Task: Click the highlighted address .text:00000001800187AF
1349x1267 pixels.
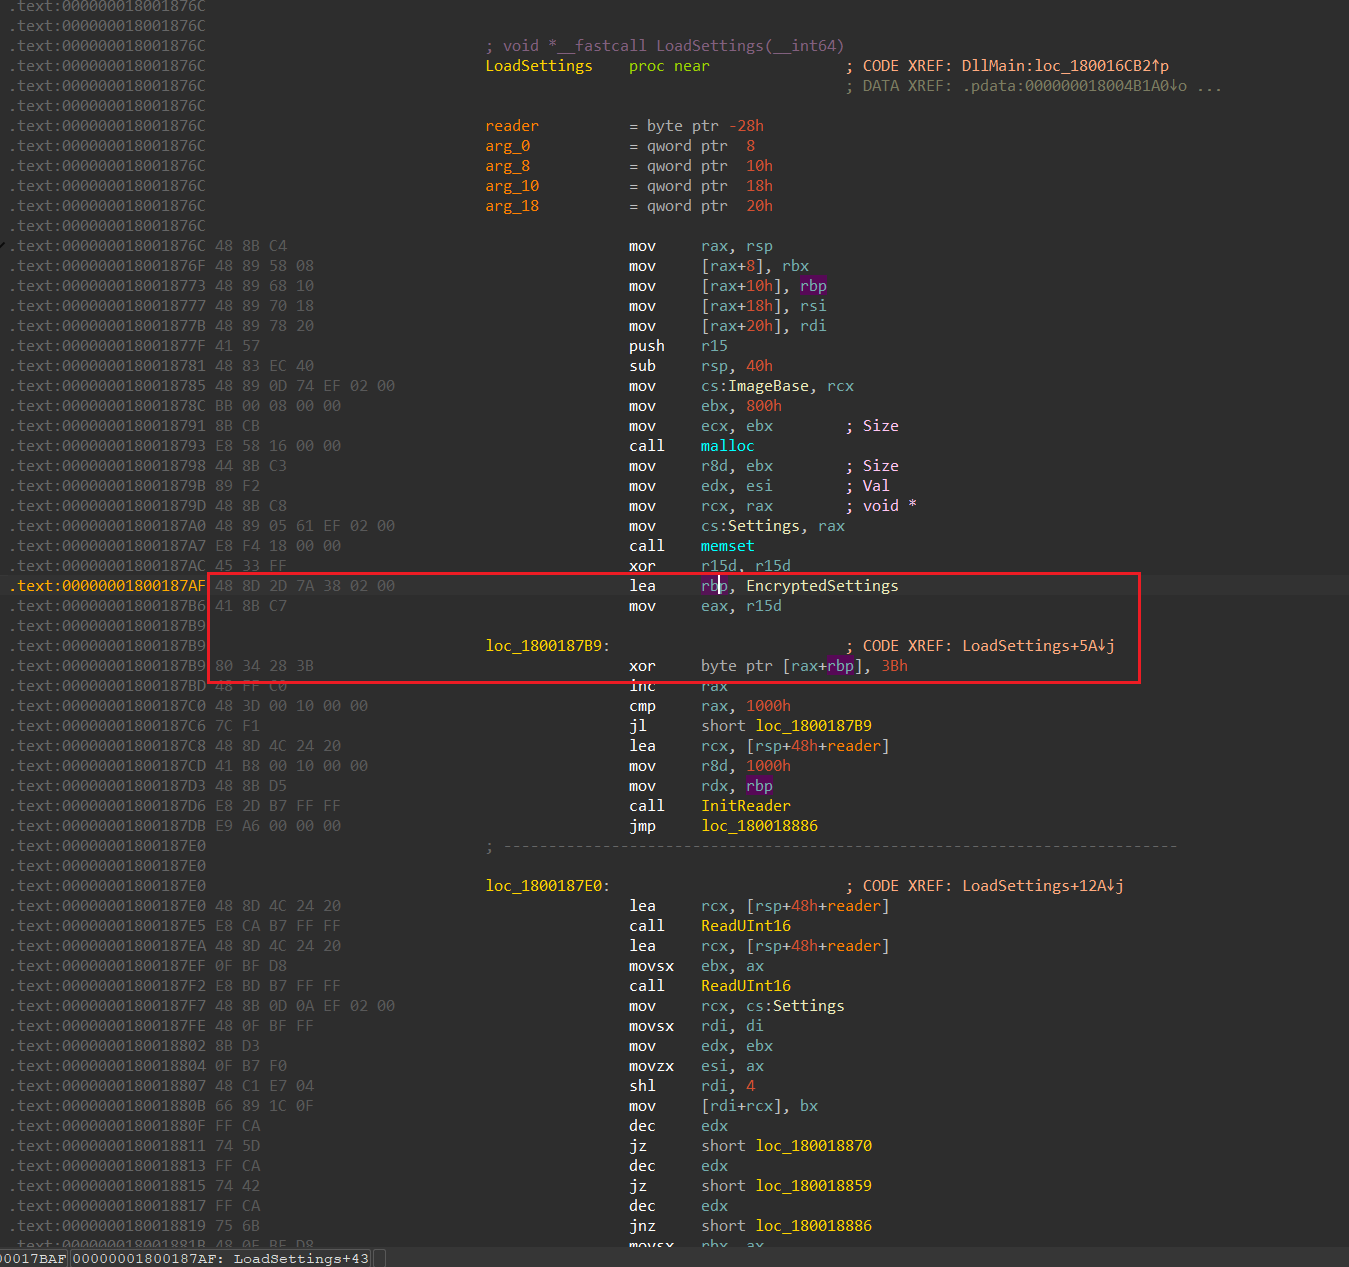Action: pos(110,586)
